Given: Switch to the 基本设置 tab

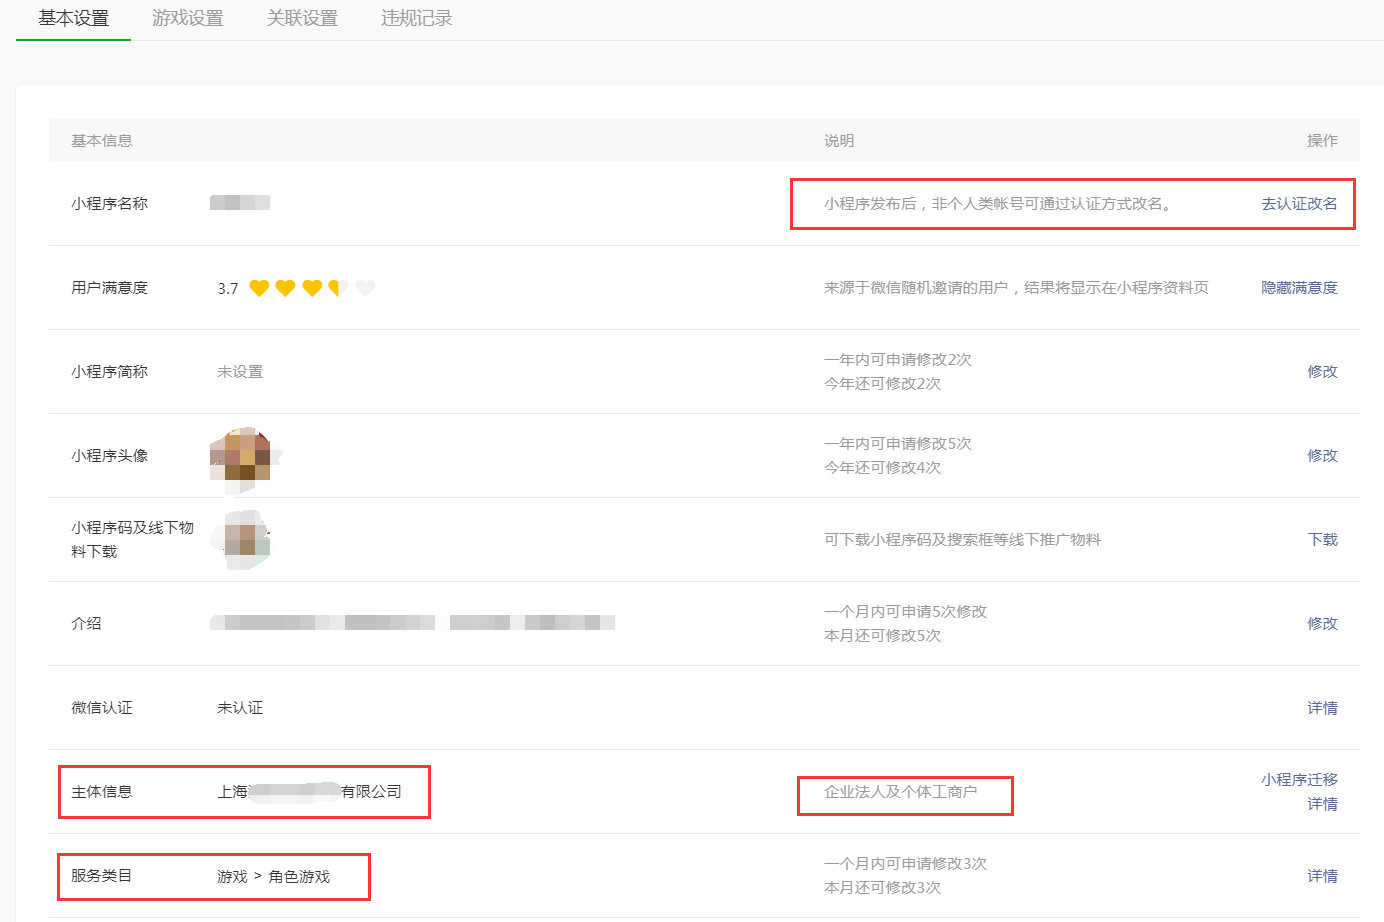Looking at the screenshot, I should [73, 18].
